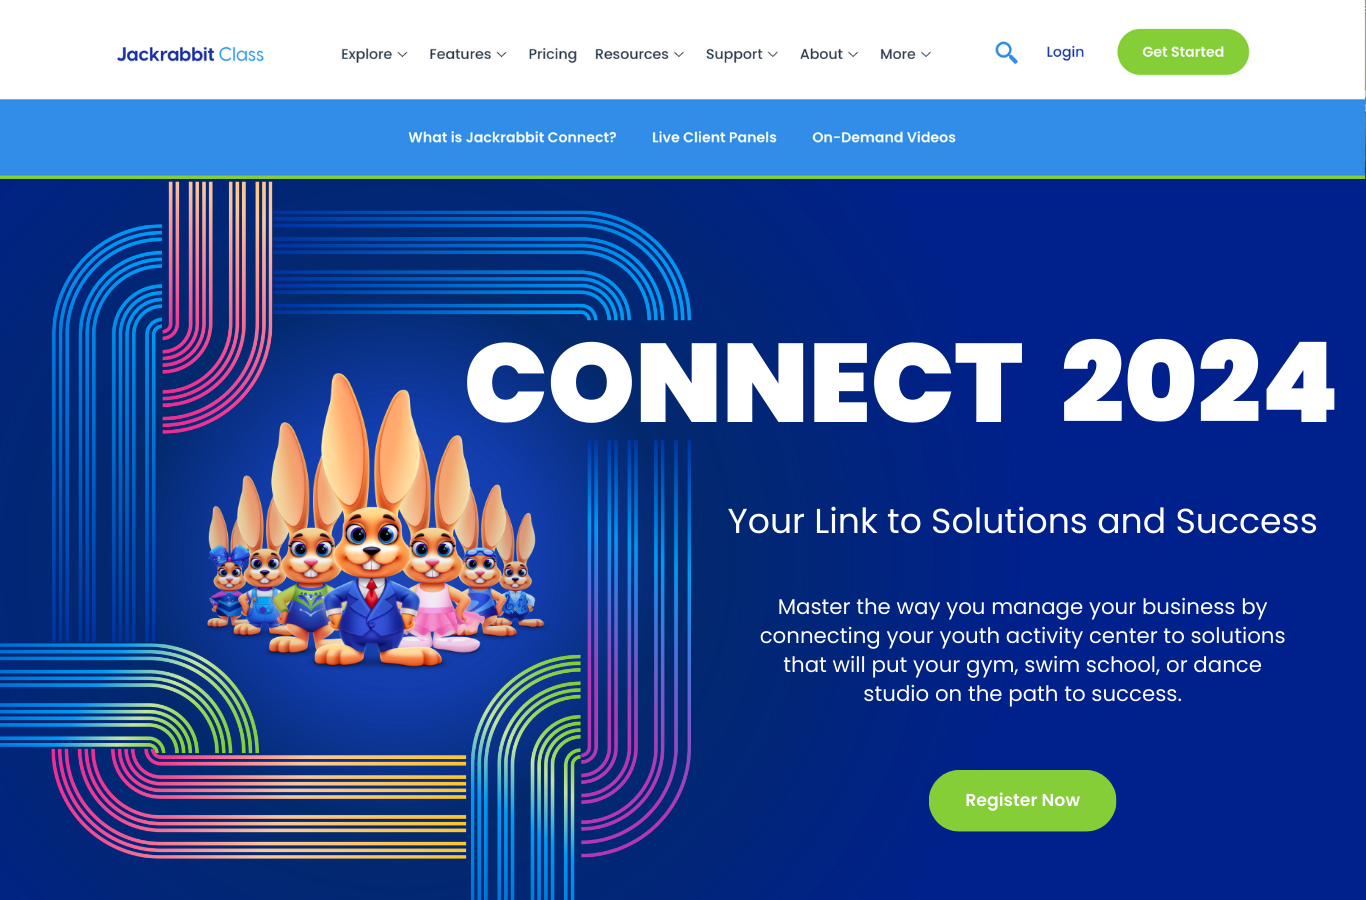The width and height of the screenshot is (1366, 900).
Task: Click the Login link
Action: coord(1065,52)
